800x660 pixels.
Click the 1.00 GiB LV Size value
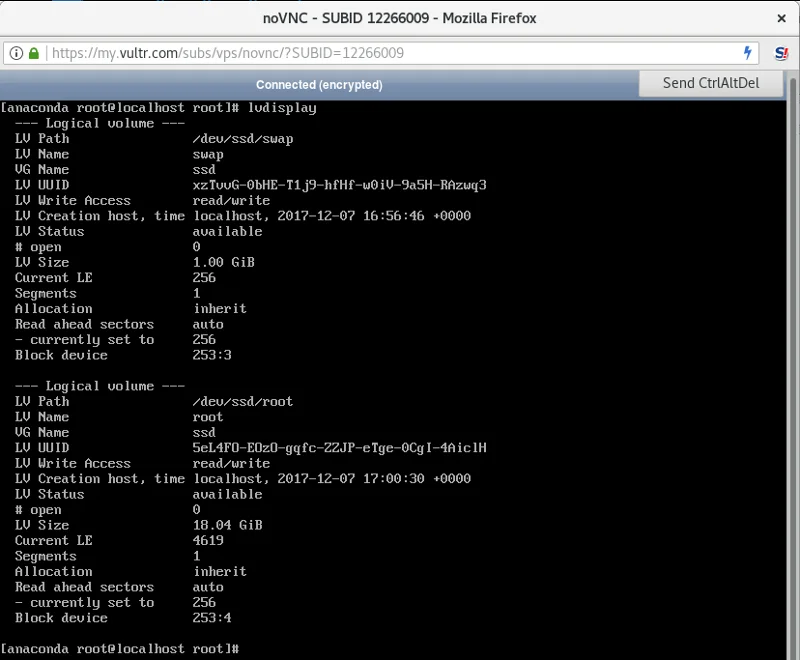pyautogui.click(x=223, y=262)
